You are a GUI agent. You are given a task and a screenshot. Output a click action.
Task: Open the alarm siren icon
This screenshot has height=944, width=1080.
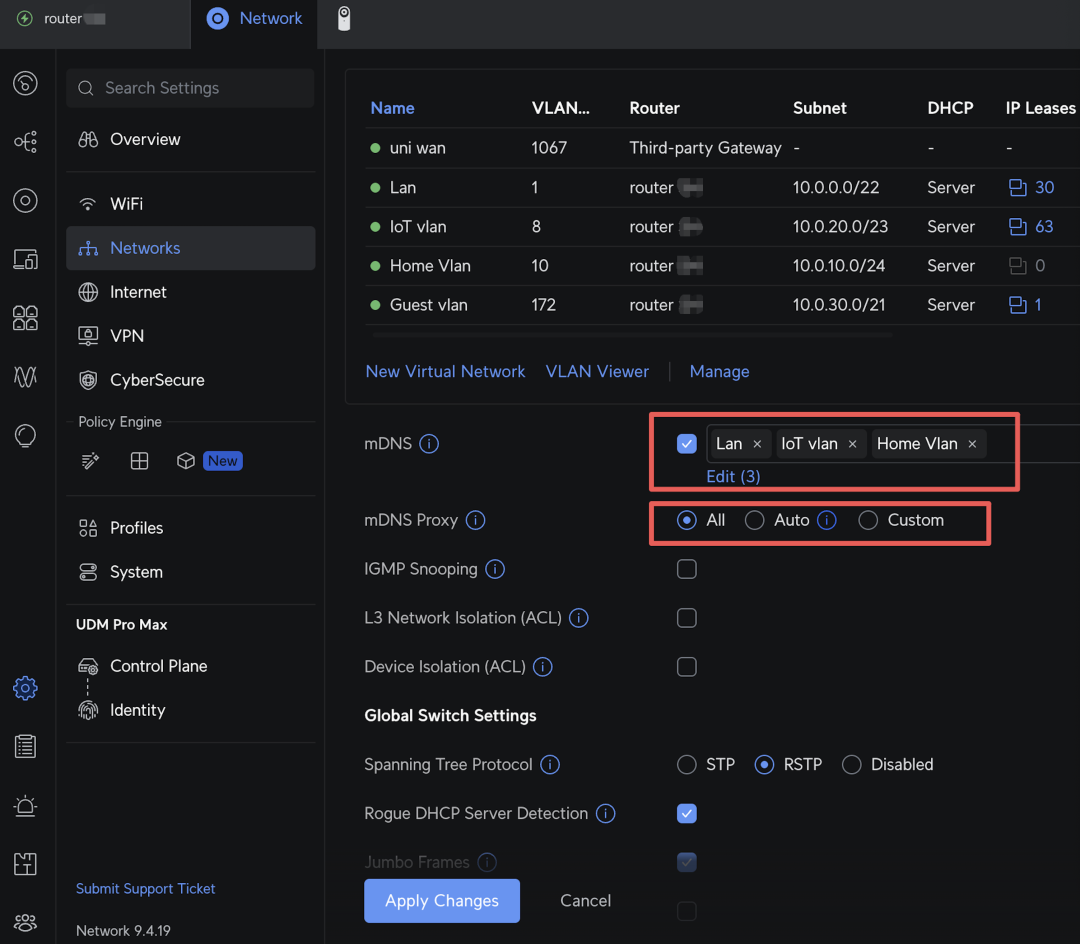click(x=25, y=806)
